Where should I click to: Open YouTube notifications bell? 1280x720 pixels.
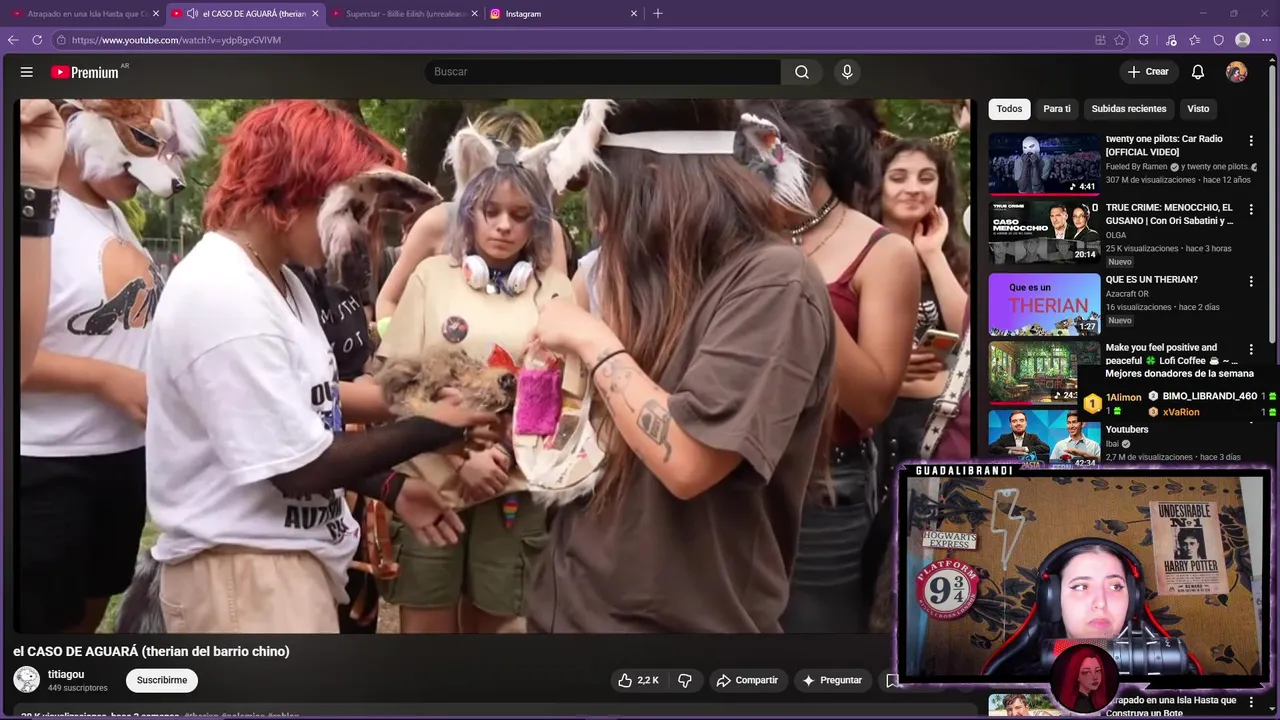coord(1198,72)
